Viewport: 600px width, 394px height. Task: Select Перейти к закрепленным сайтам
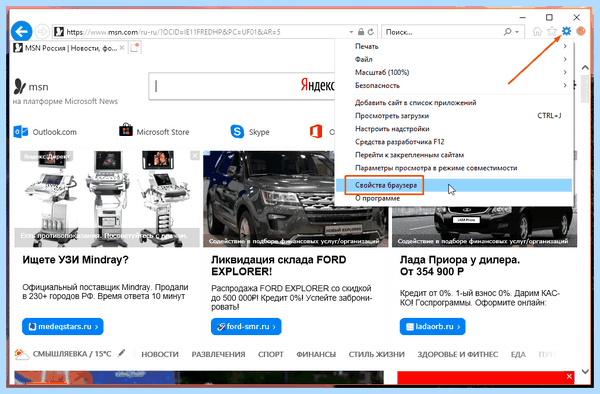(454, 155)
